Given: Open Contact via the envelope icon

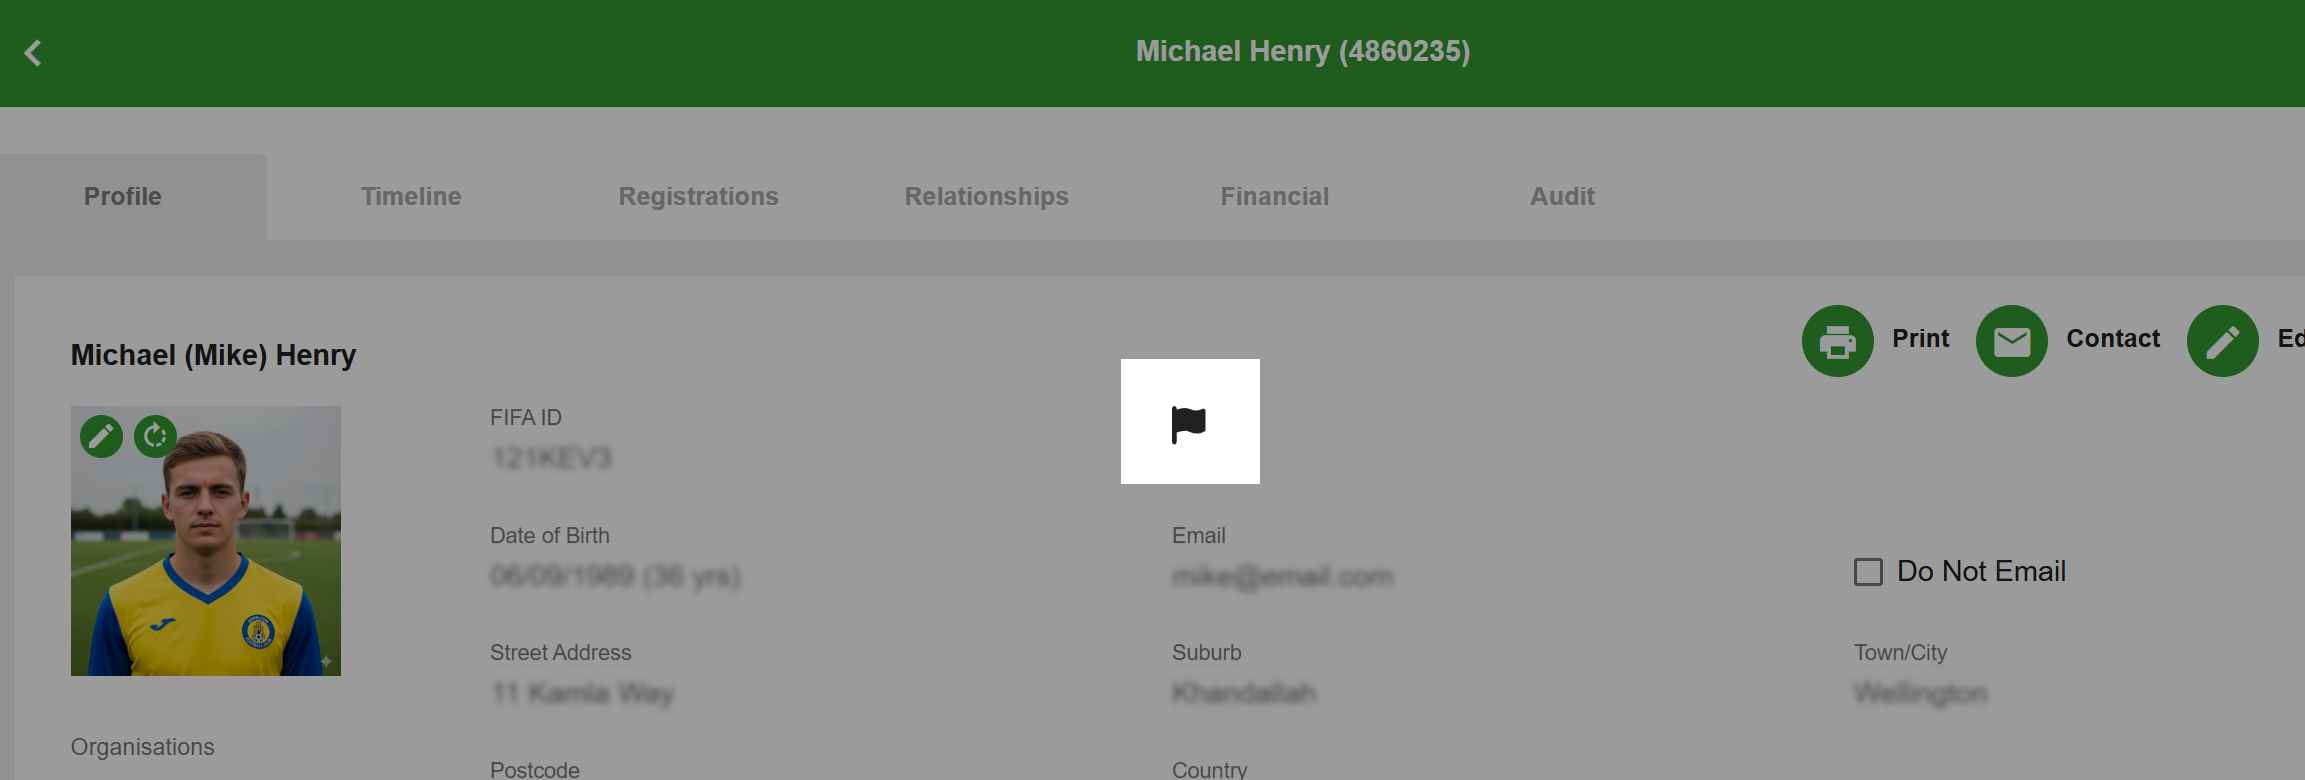Looking at the screenshot, I should [x=2011, y=341].
